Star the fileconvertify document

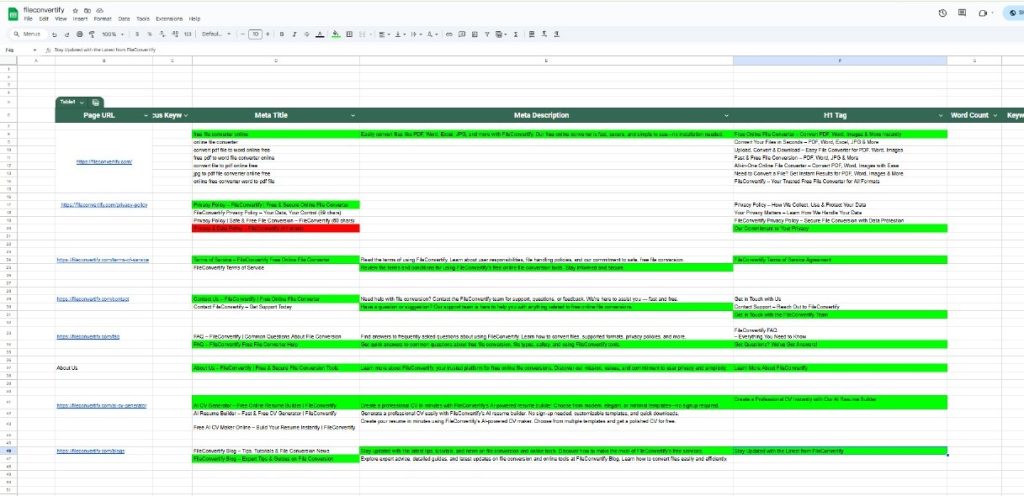coord(75,8)
